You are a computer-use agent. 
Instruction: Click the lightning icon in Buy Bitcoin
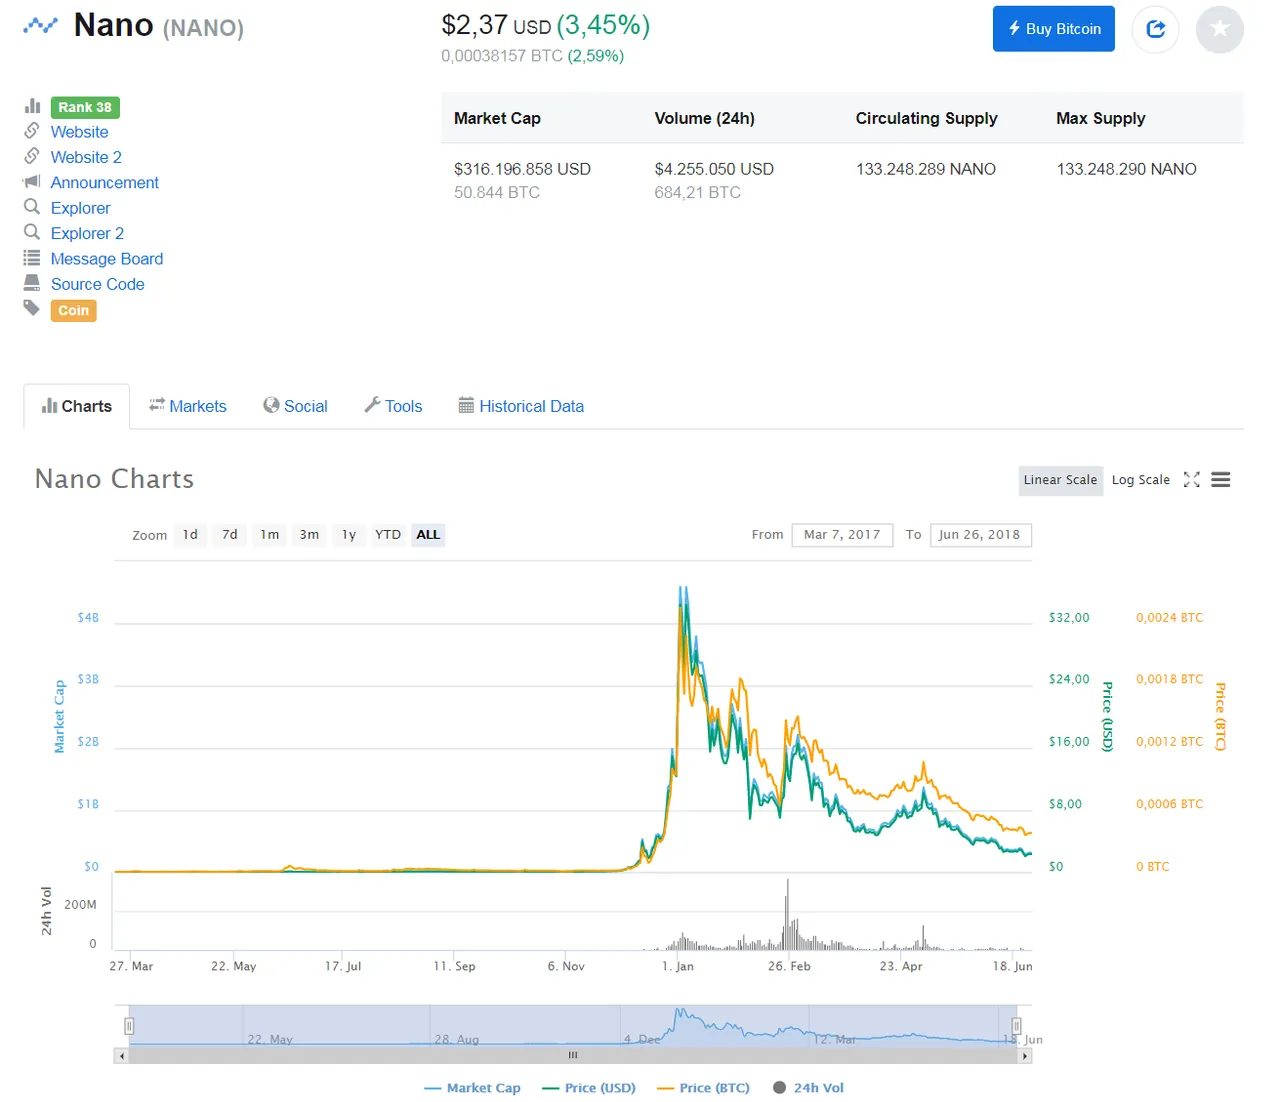pyautogui.click(x=1014, y=28)
